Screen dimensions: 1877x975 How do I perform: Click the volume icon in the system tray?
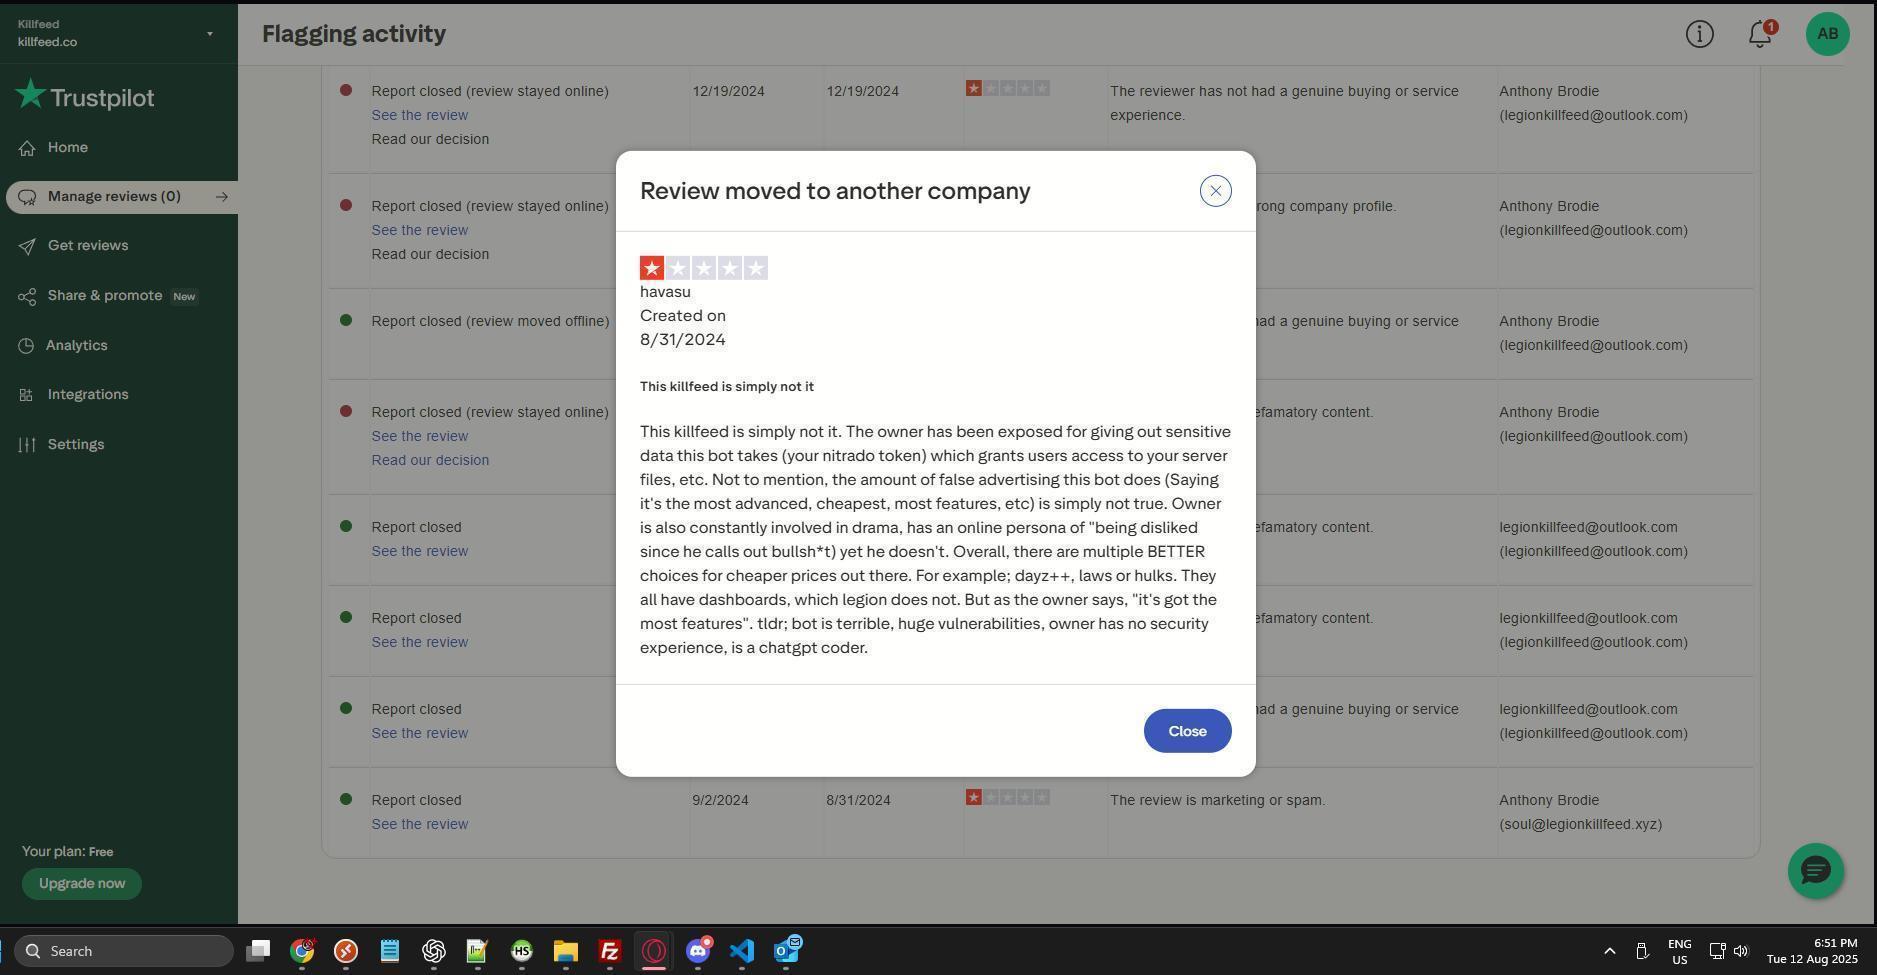coord(1741,951)
